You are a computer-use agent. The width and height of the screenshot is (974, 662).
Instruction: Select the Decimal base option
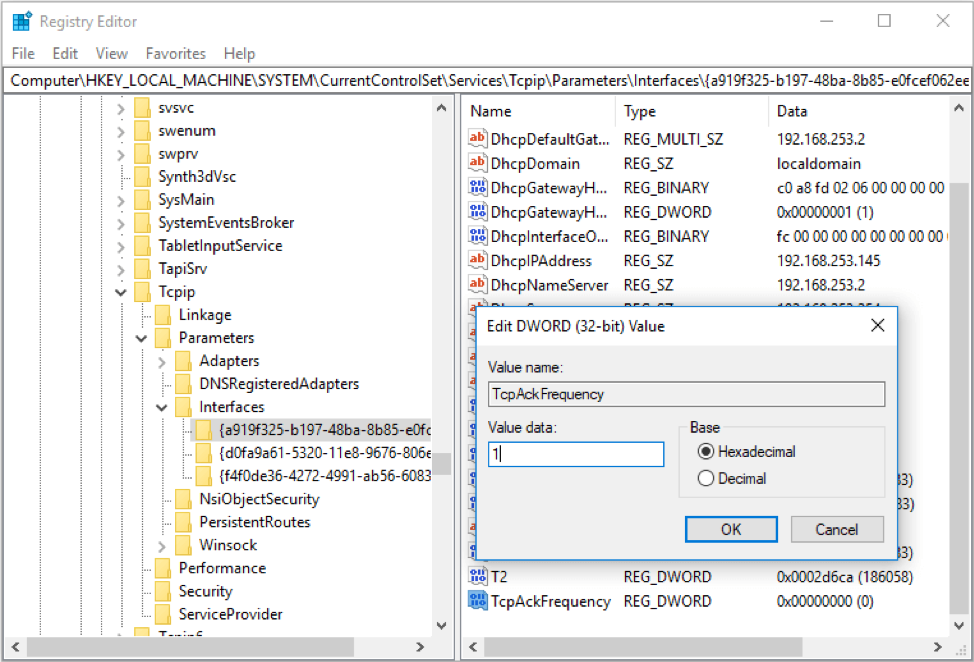705,479
